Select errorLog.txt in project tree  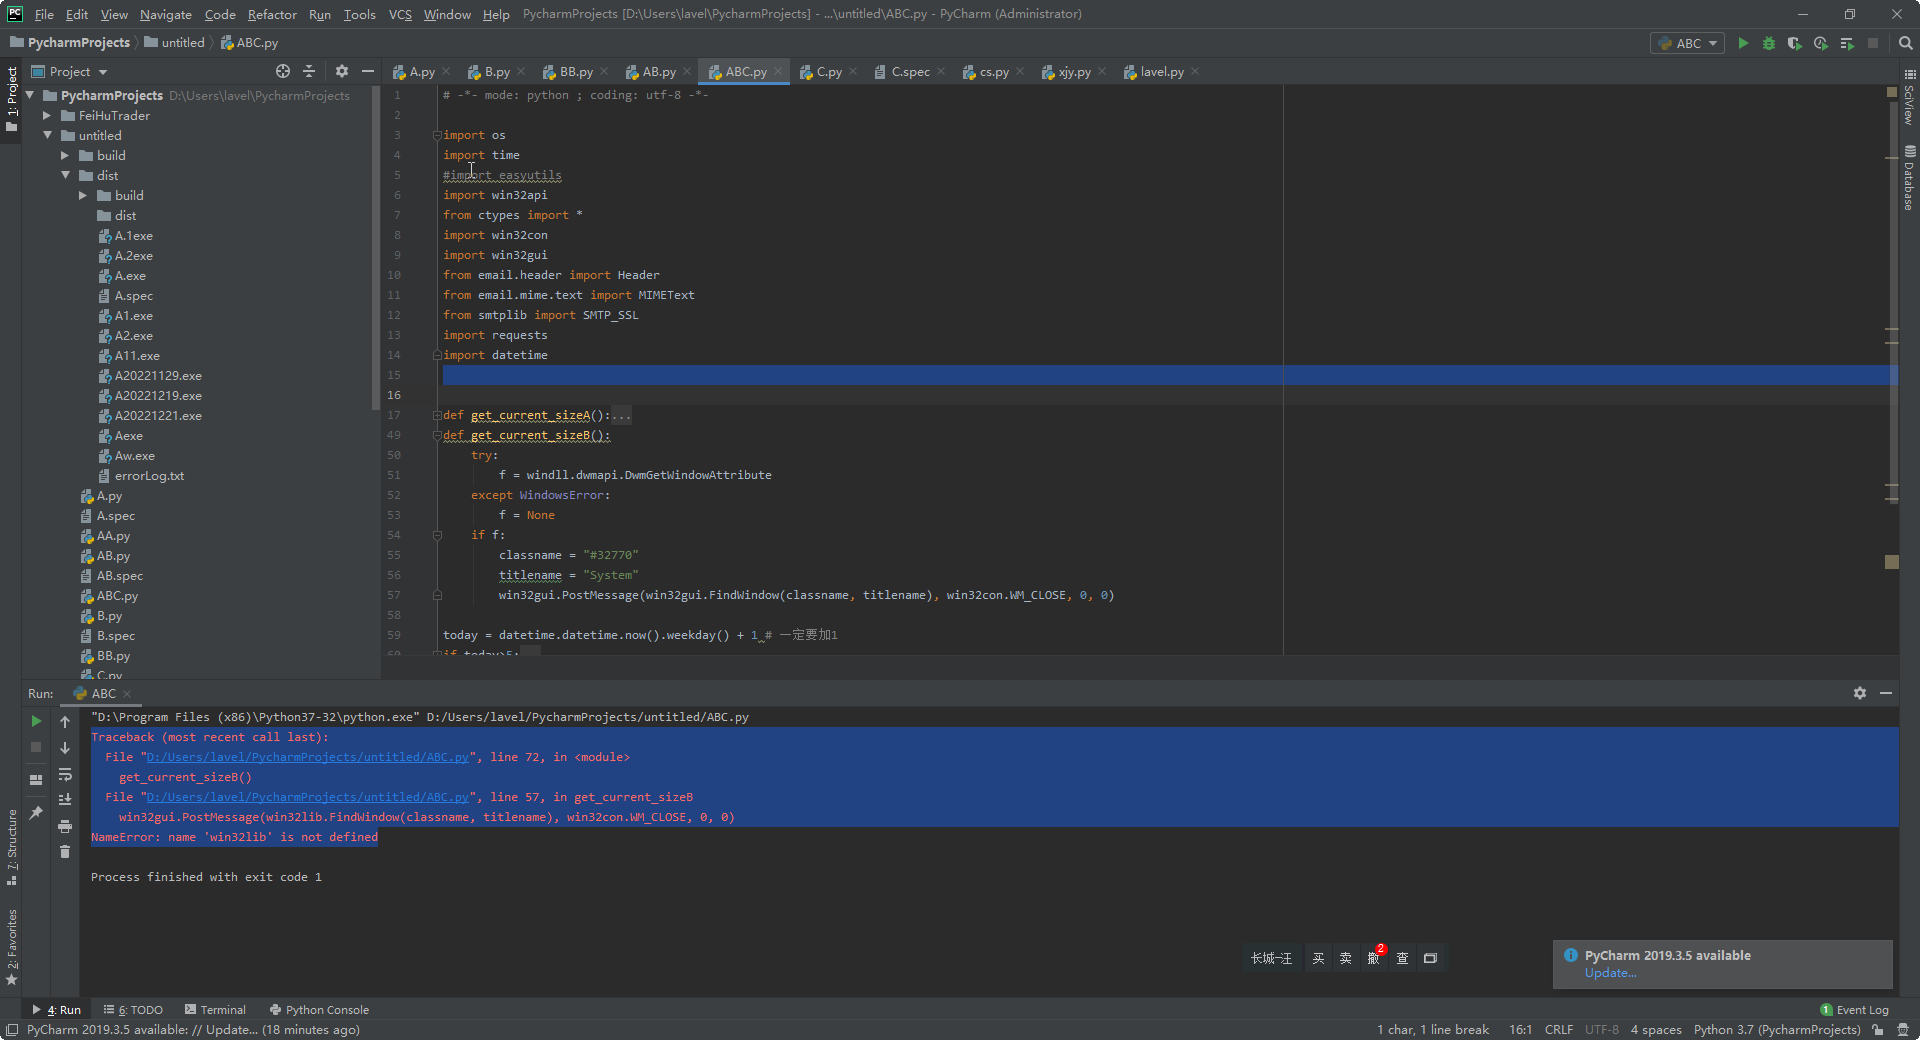tap(148, 476)
